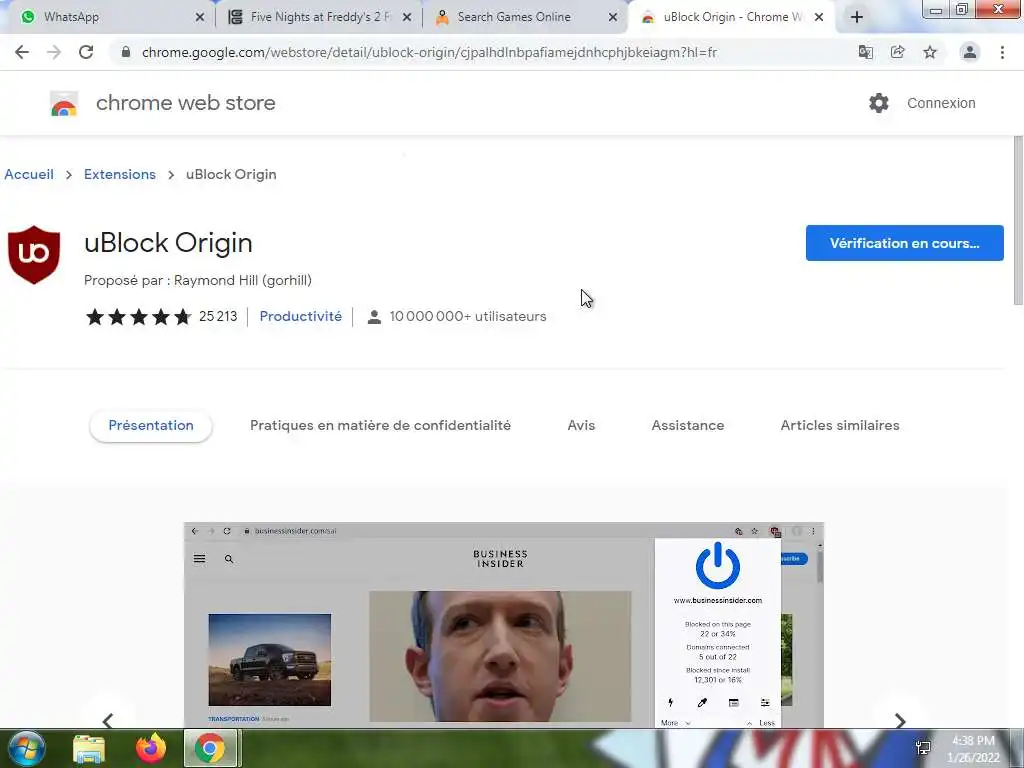Open the Assistance tab
The width and height of the screenshot is (1024, 768).
688,425
